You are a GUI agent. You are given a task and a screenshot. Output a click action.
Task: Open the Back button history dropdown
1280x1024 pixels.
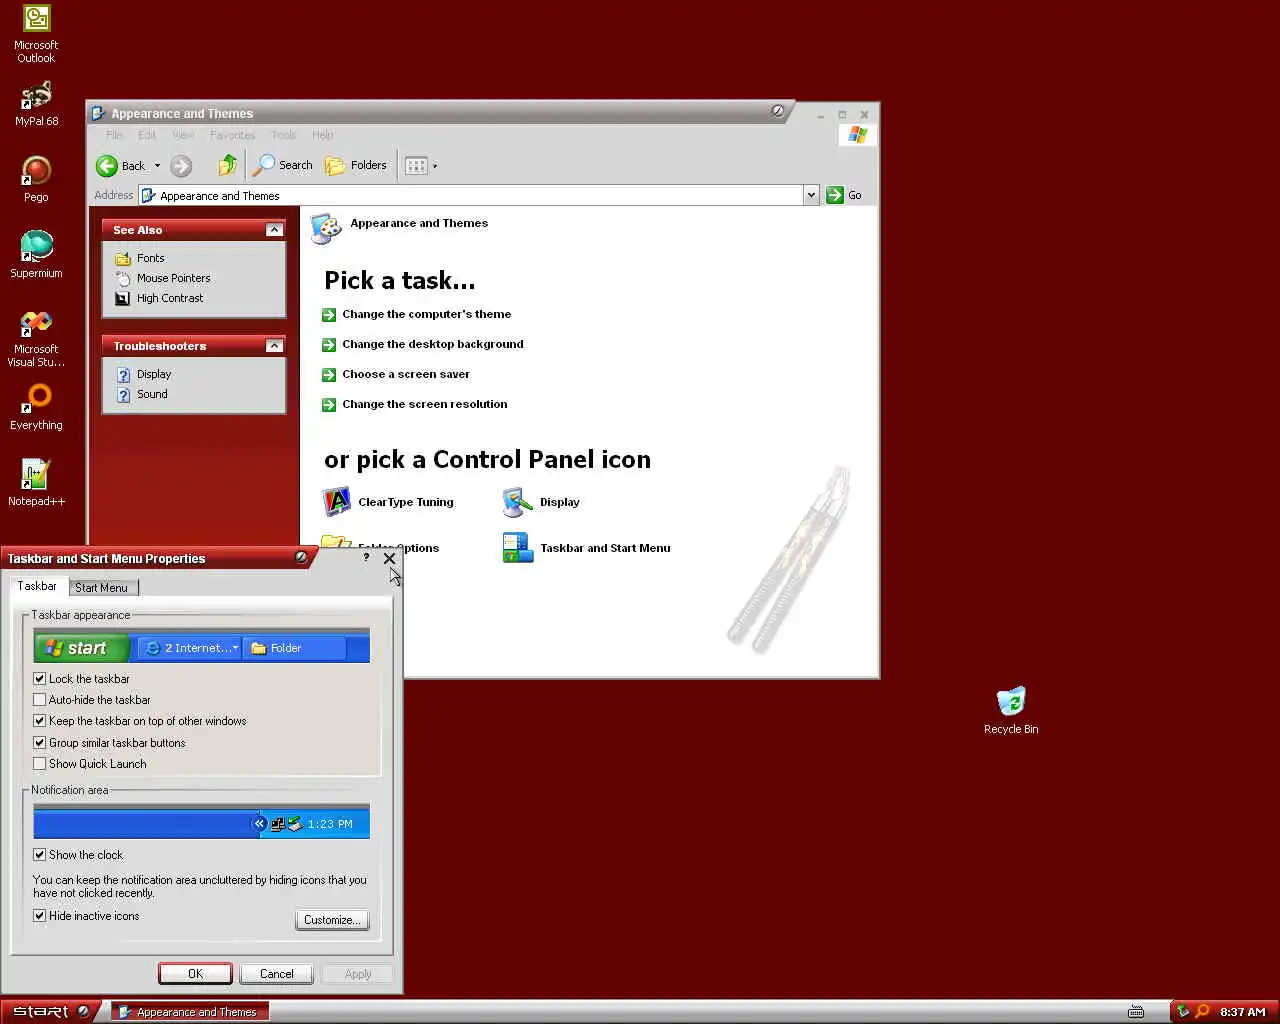157,166
